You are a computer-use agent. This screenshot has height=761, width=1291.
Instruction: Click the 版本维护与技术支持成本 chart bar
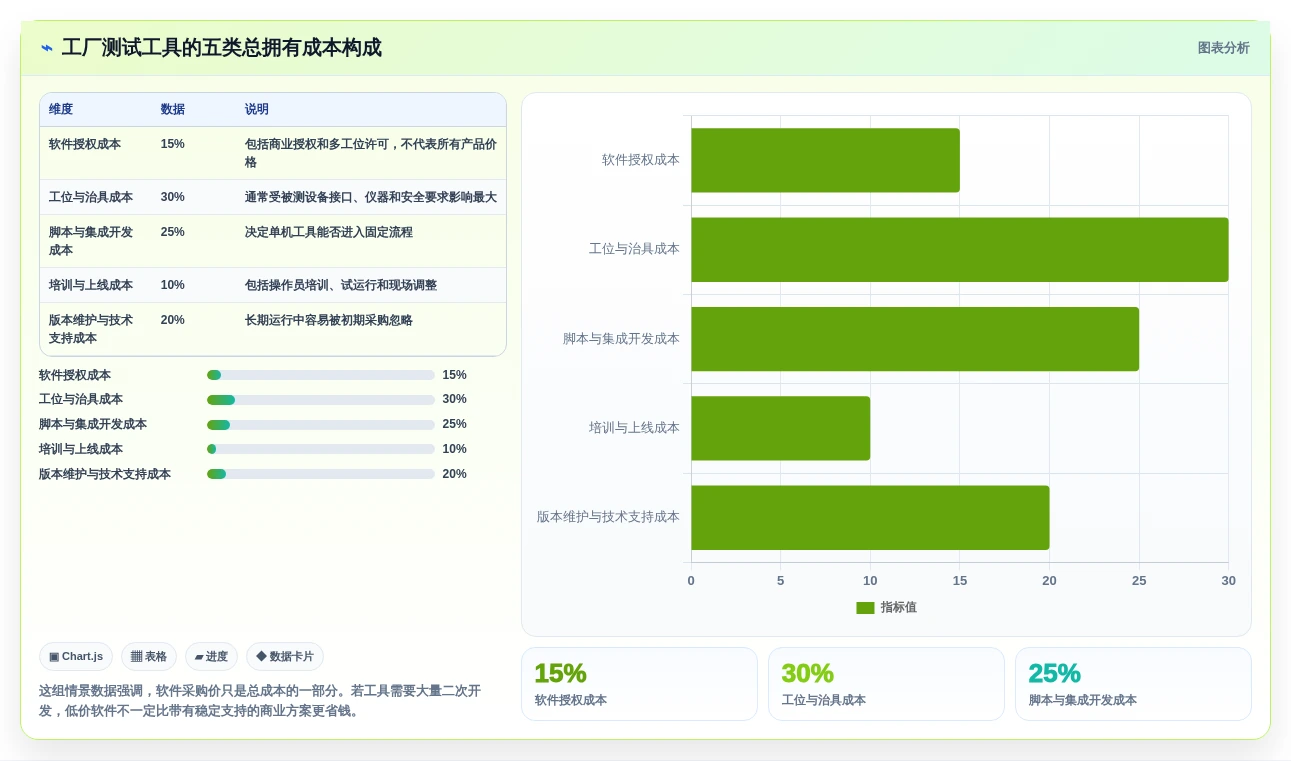coord(870,517)
